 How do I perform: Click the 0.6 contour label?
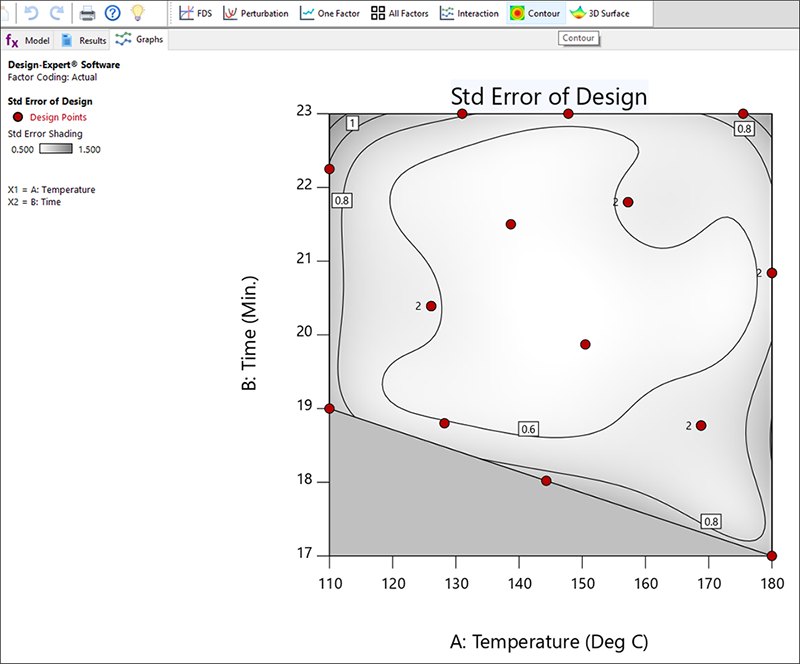(529, 429)
